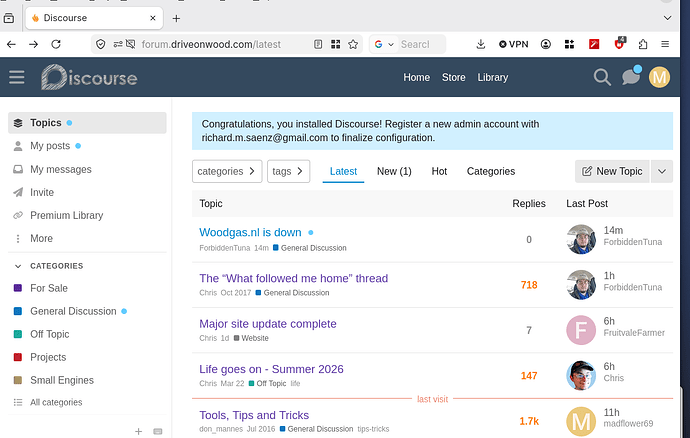
Task: Click the tracking protection shield icon
Action: 101,44
